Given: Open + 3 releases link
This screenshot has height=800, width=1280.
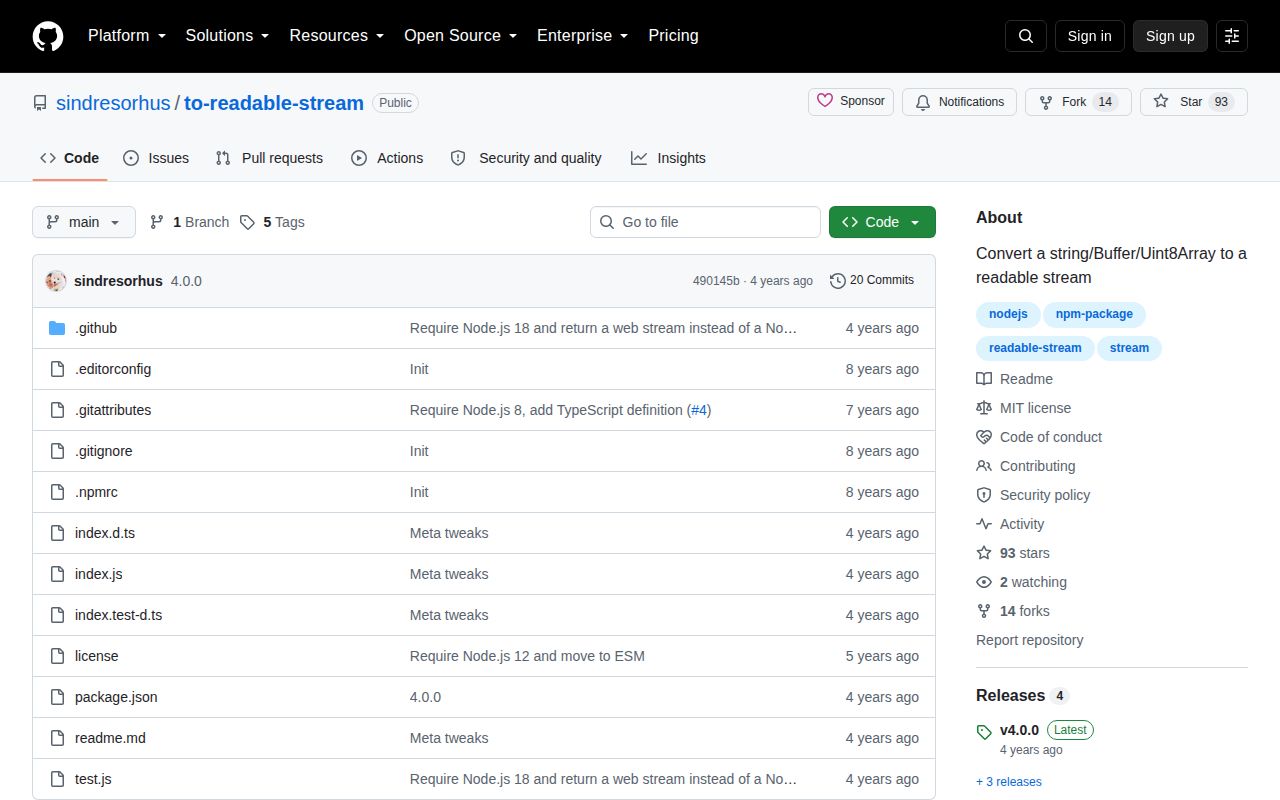Looking at the screenshot, I should [1009, 782].
